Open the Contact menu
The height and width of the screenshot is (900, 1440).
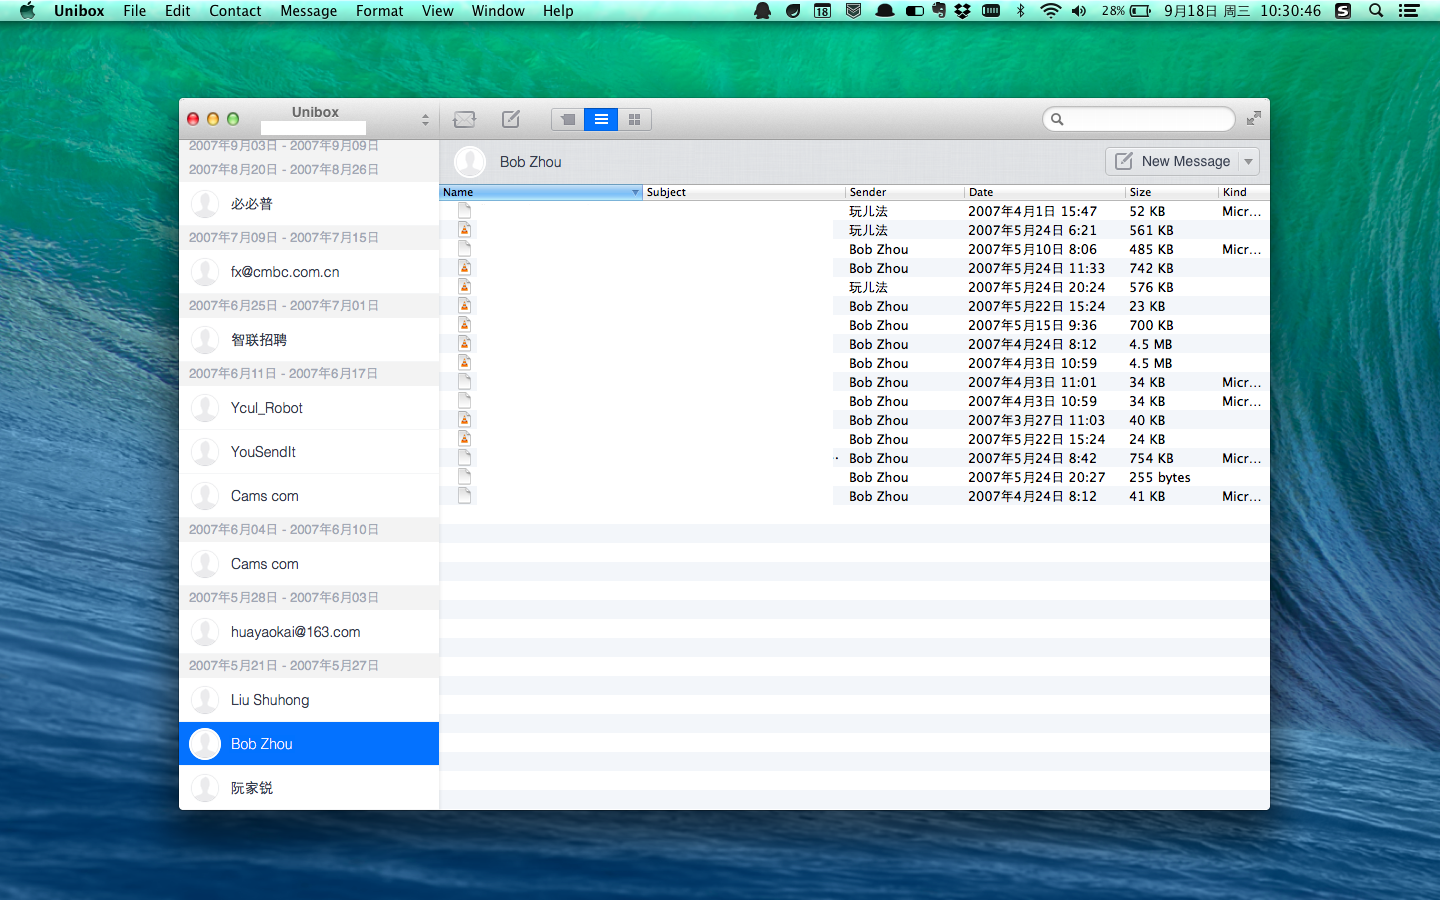(235, 11)
